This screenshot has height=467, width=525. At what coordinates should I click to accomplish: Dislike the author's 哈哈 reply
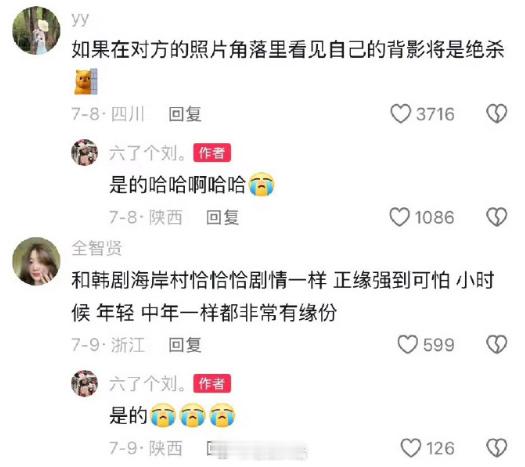click(x=496, y=217)
